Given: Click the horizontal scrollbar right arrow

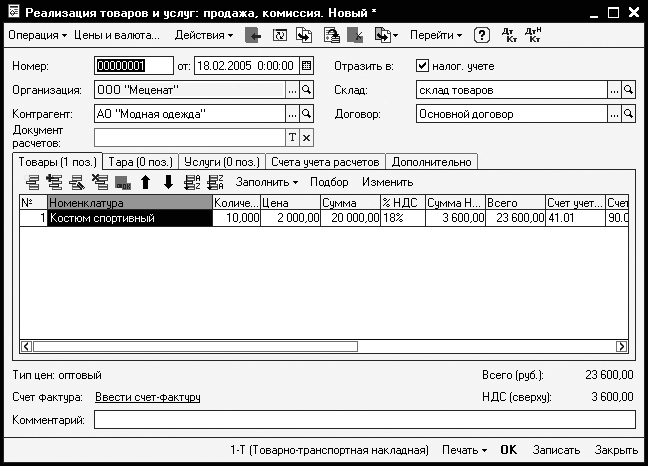Looking at the screenshot, I should 622,346.
